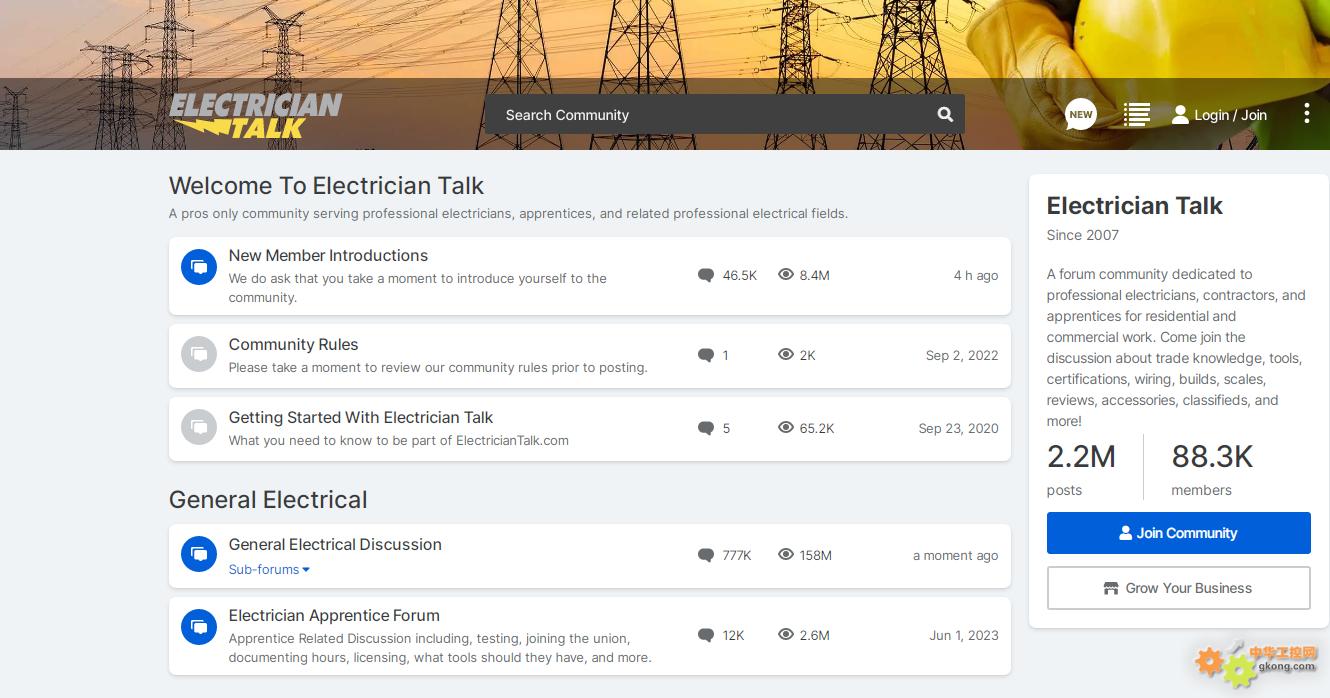Click the 'Sep 2, 2022' date
This screenshot has height=698, width=1330.
(962, 355)
